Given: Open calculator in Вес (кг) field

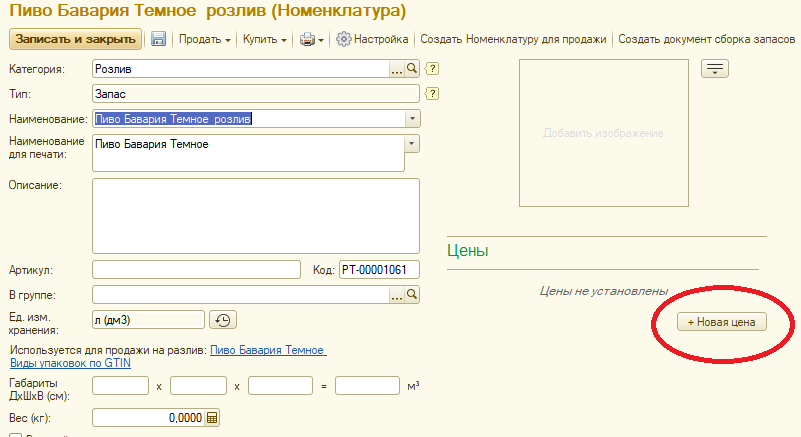Looking at the screenshot, I should 212,418.
